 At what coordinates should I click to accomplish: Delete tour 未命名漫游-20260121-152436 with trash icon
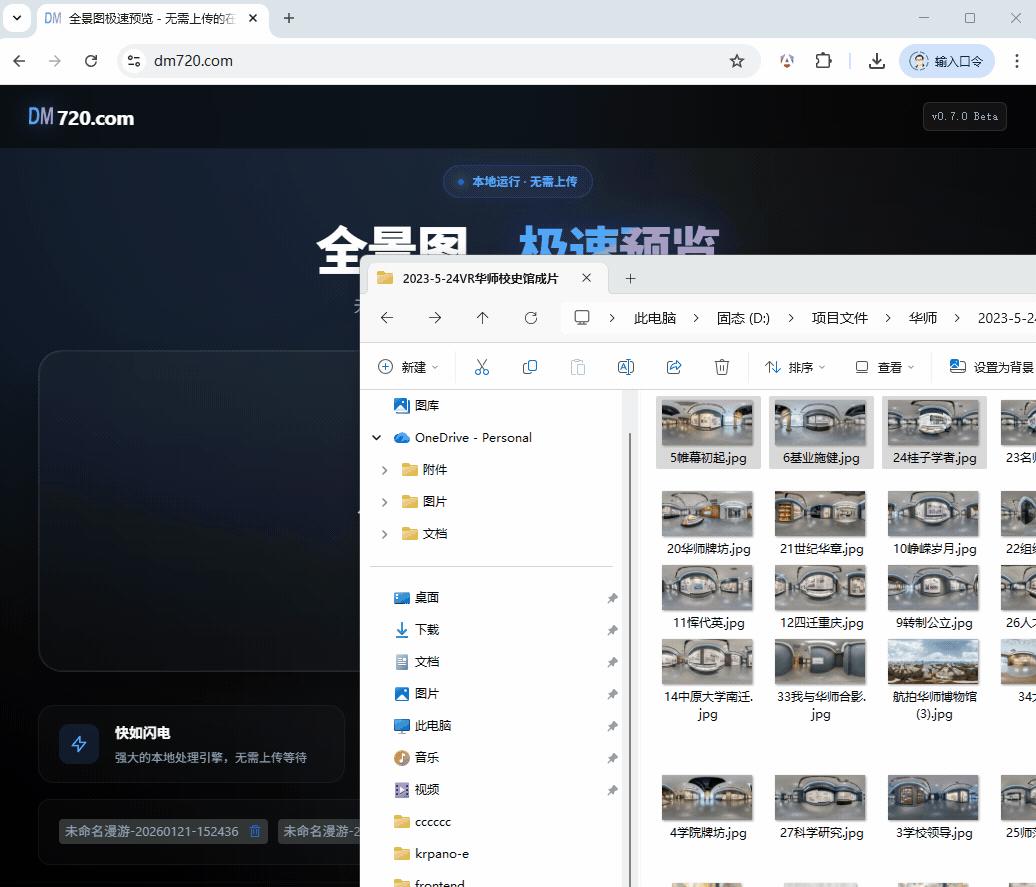click(255, 831)
